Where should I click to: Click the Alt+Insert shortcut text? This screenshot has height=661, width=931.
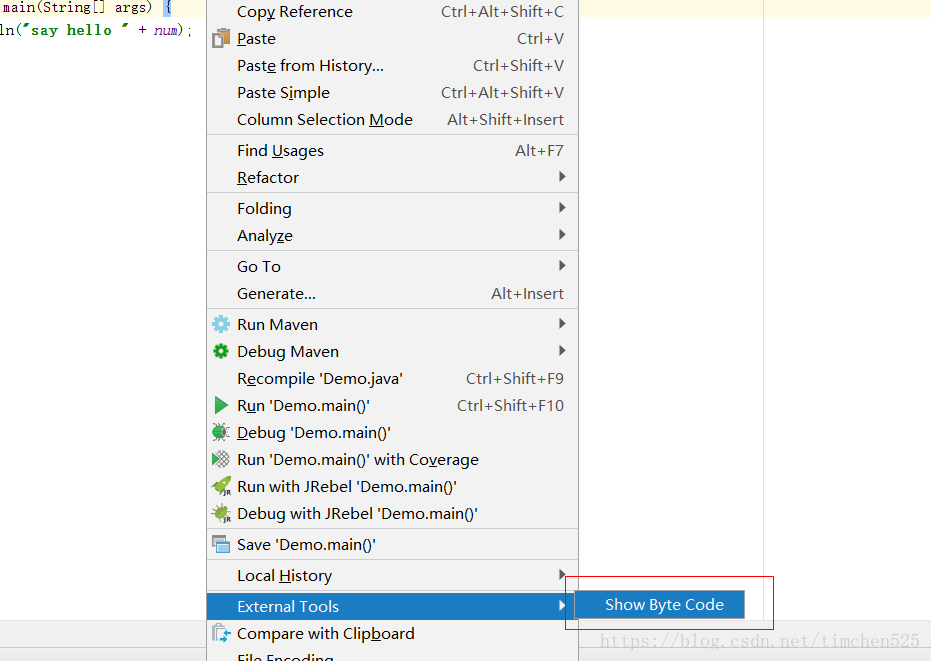(527, 293)
